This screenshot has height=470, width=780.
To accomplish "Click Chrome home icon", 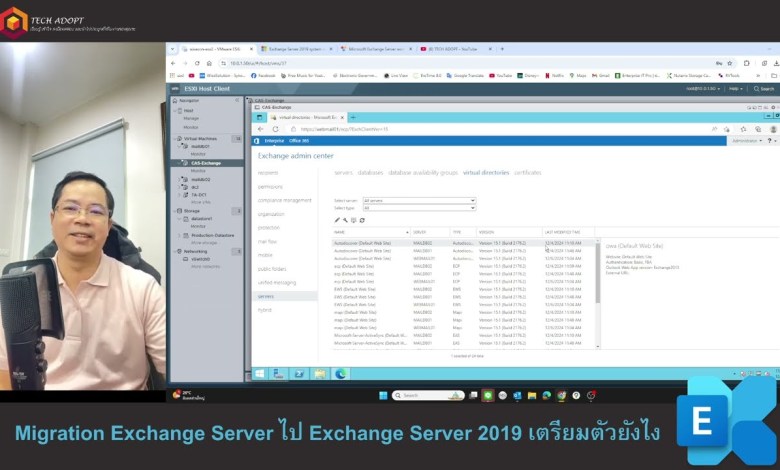I will 209,63.
